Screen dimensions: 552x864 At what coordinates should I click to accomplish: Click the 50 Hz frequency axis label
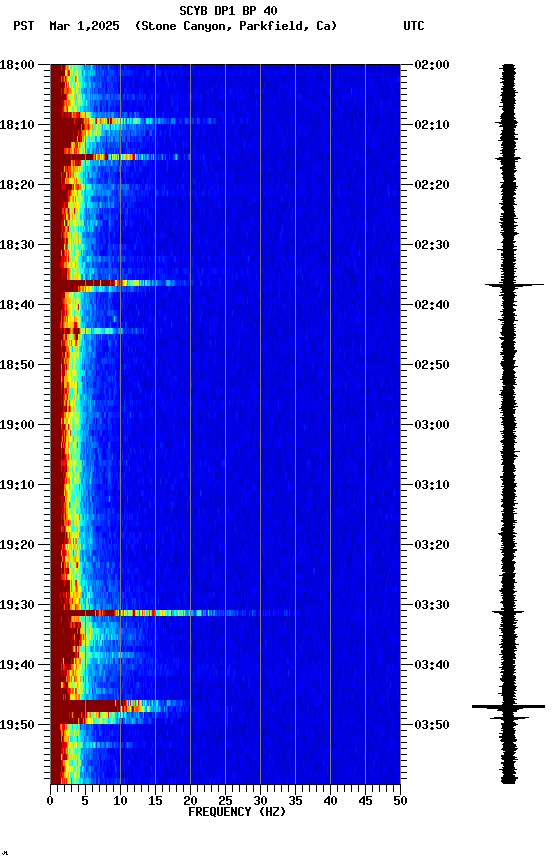click(x=400, y=801)
